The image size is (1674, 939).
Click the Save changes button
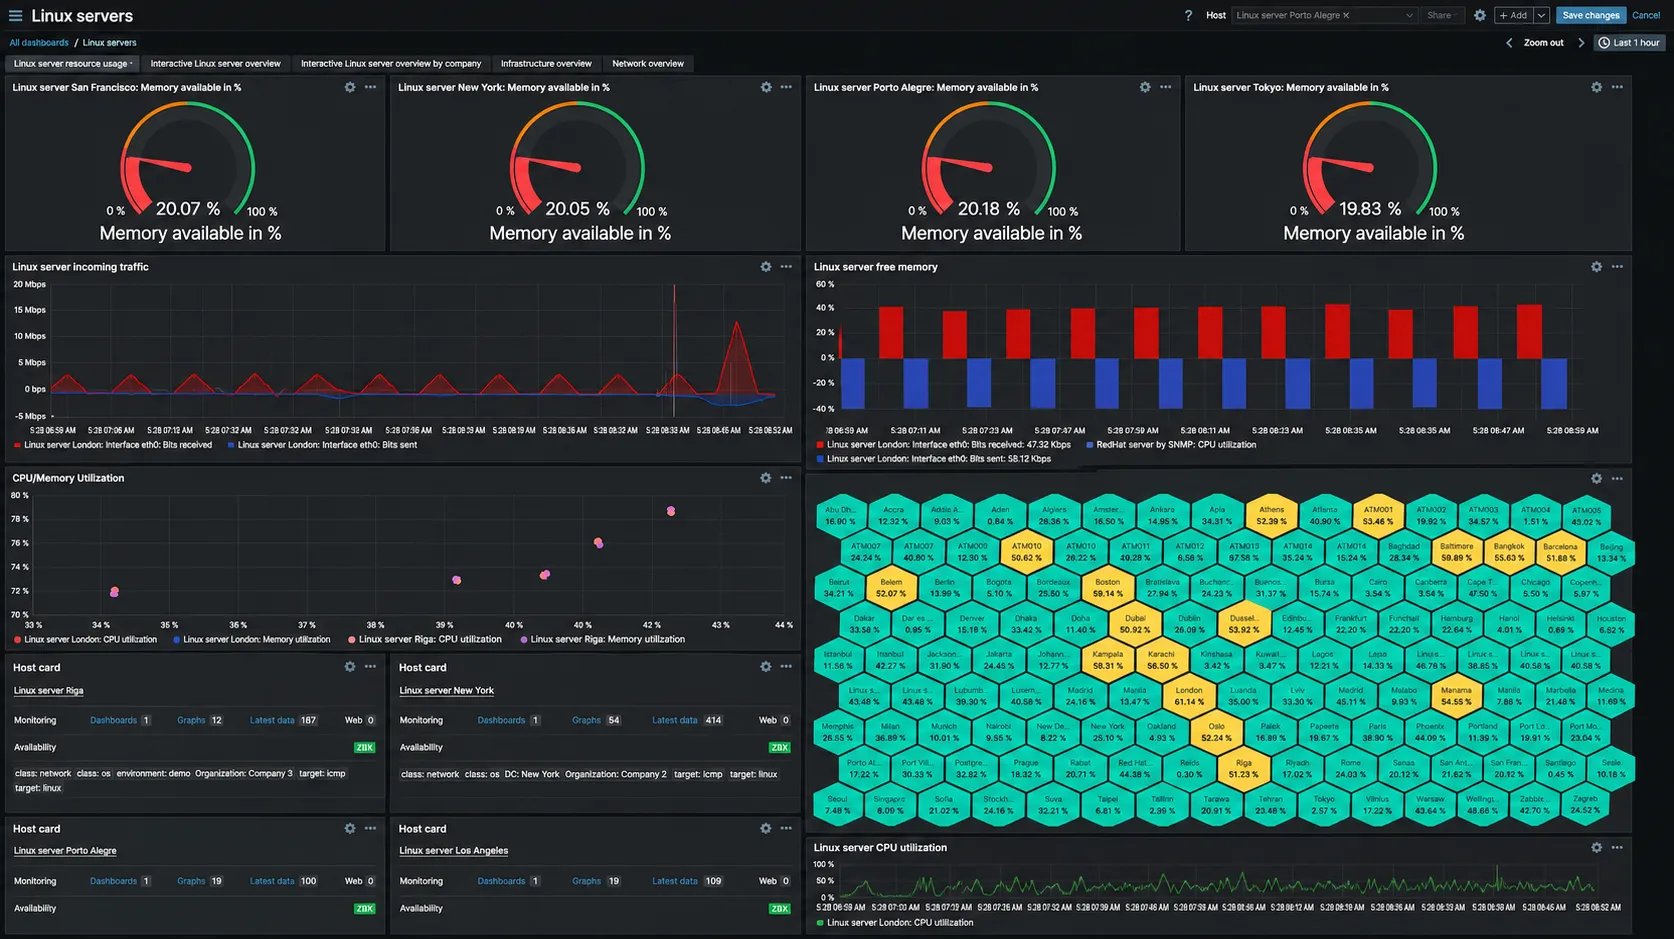(x=1590, y=16)
